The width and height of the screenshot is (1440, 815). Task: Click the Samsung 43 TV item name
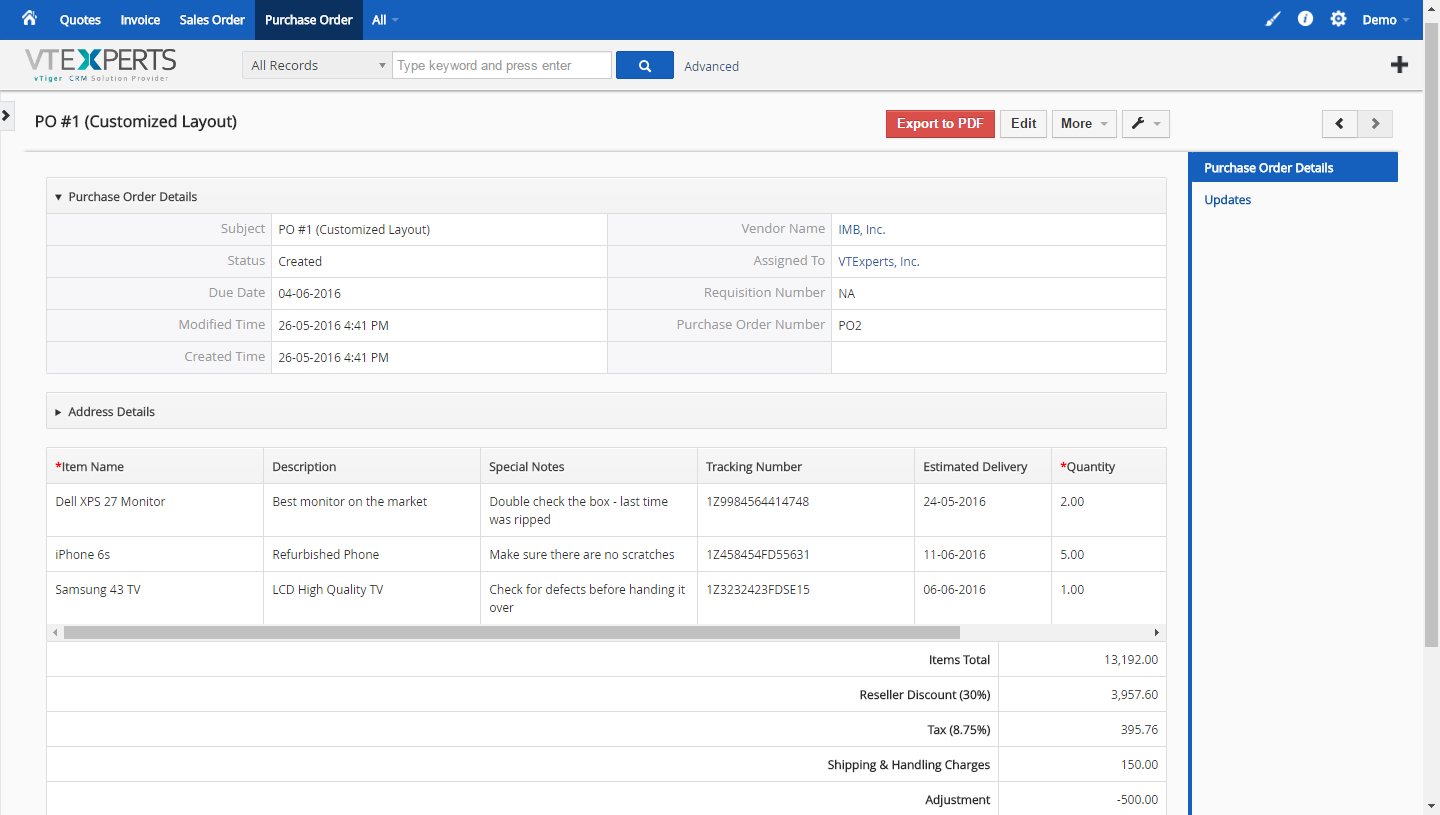[98, 590]
